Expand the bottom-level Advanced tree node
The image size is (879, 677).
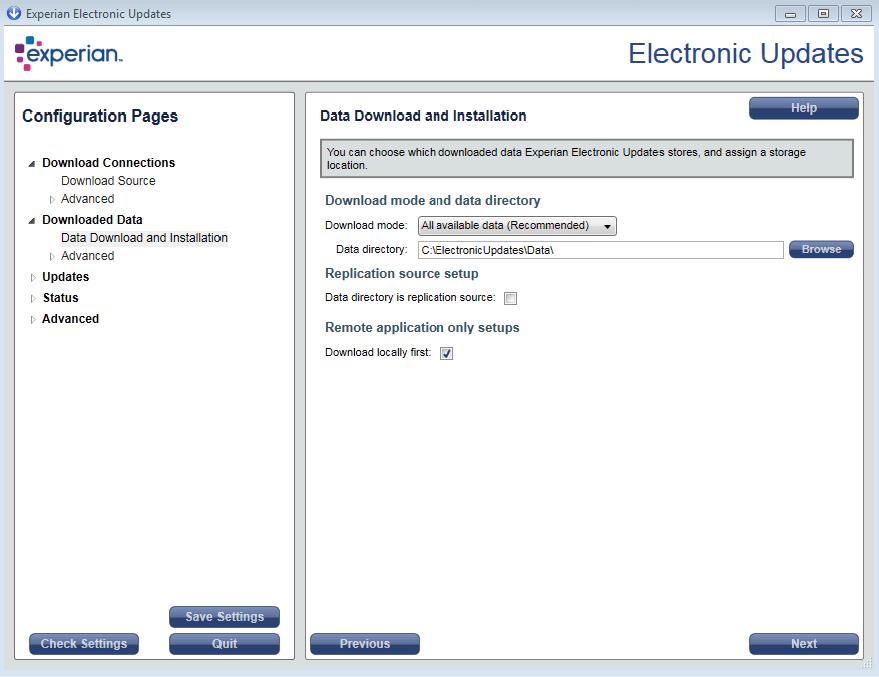pos(32,319)
